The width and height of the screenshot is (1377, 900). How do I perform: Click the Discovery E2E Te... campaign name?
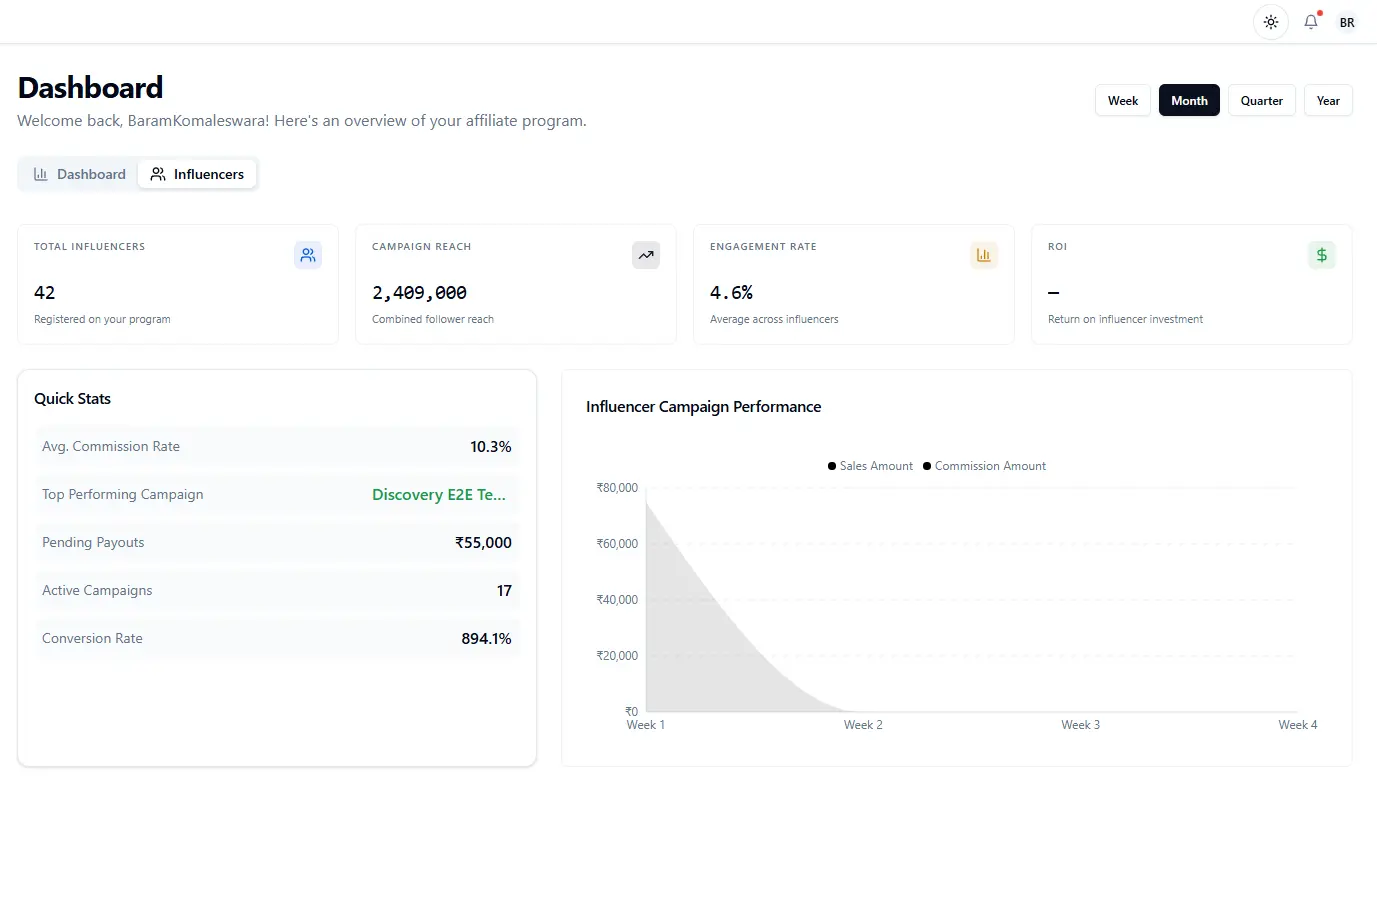click(x=439, y=494)
